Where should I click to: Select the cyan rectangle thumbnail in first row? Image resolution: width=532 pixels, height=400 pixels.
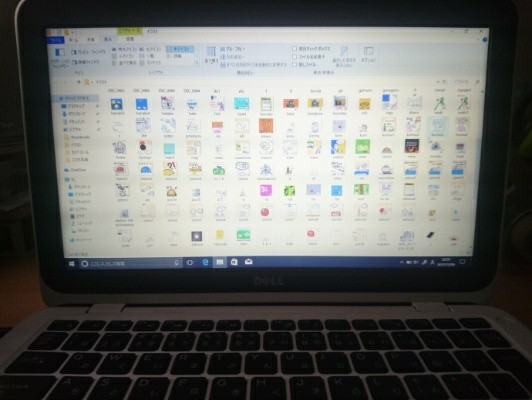point(242,103)
